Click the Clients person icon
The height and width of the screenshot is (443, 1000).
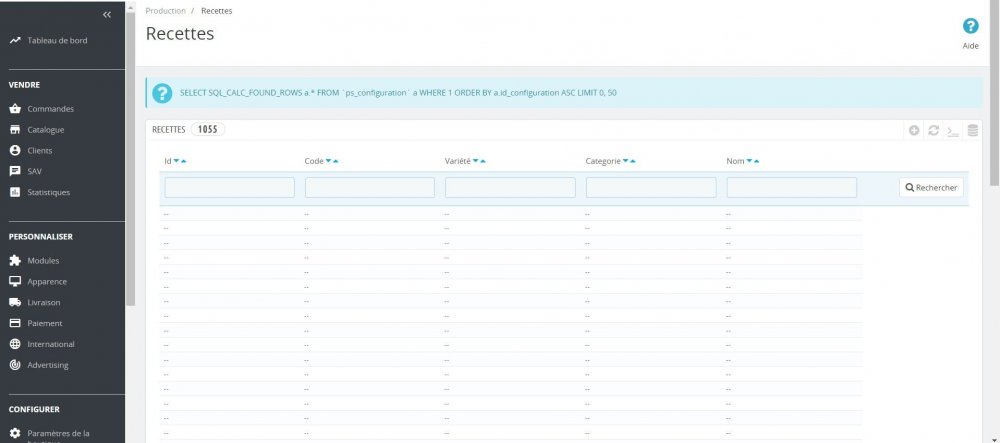pyautogui.click(x=15, y=150)
